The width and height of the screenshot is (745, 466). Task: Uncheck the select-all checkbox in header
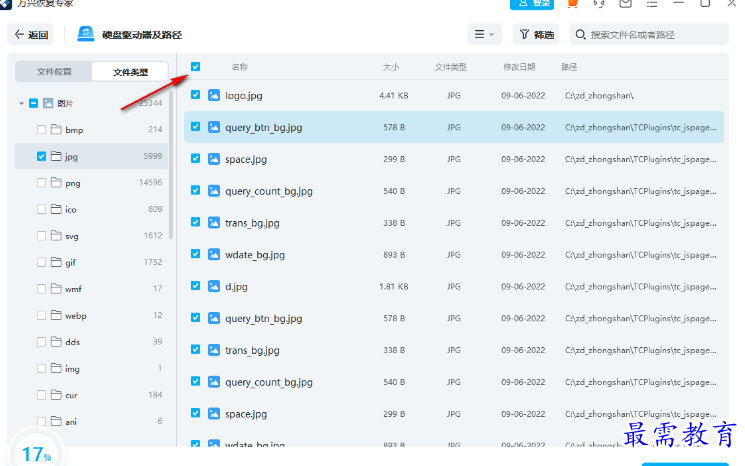[195, 67]
